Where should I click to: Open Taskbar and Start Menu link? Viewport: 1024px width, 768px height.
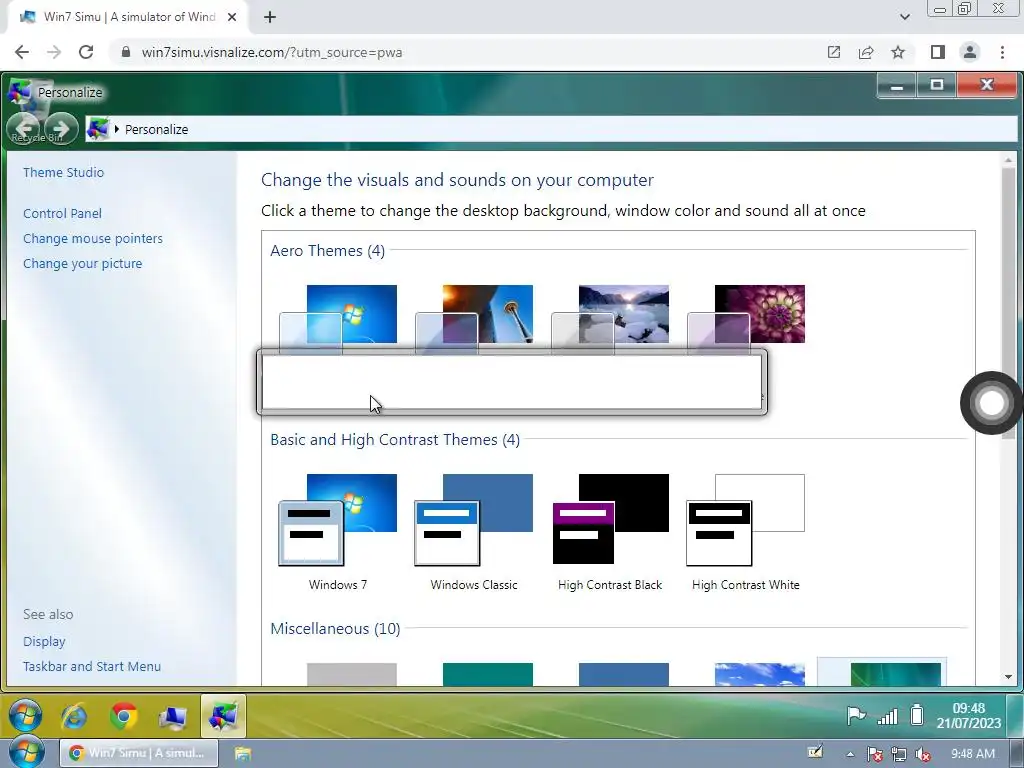tap(91, 666)
